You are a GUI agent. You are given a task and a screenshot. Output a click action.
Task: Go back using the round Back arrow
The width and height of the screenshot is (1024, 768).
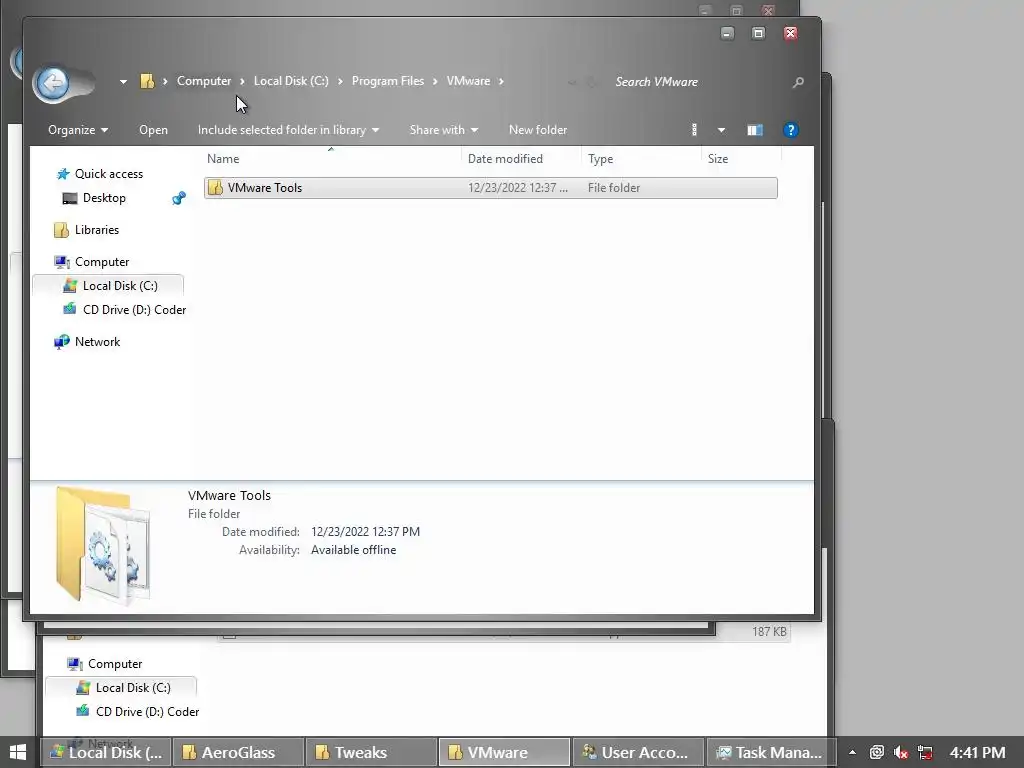tap(53, 83)
